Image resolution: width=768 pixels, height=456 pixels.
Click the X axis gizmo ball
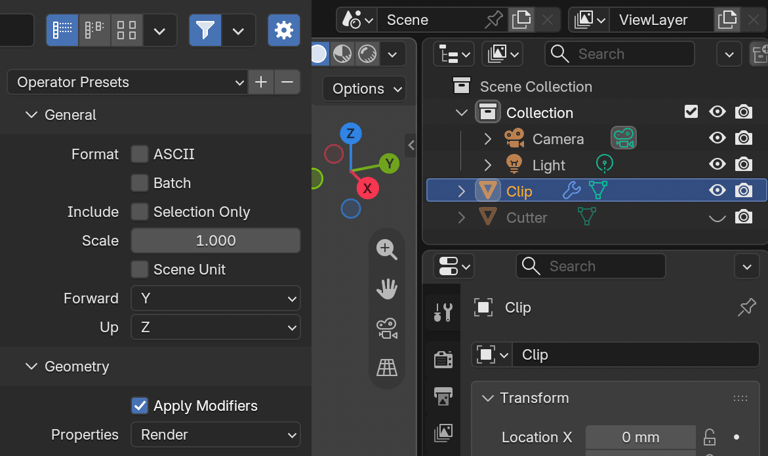pos(368,188)
